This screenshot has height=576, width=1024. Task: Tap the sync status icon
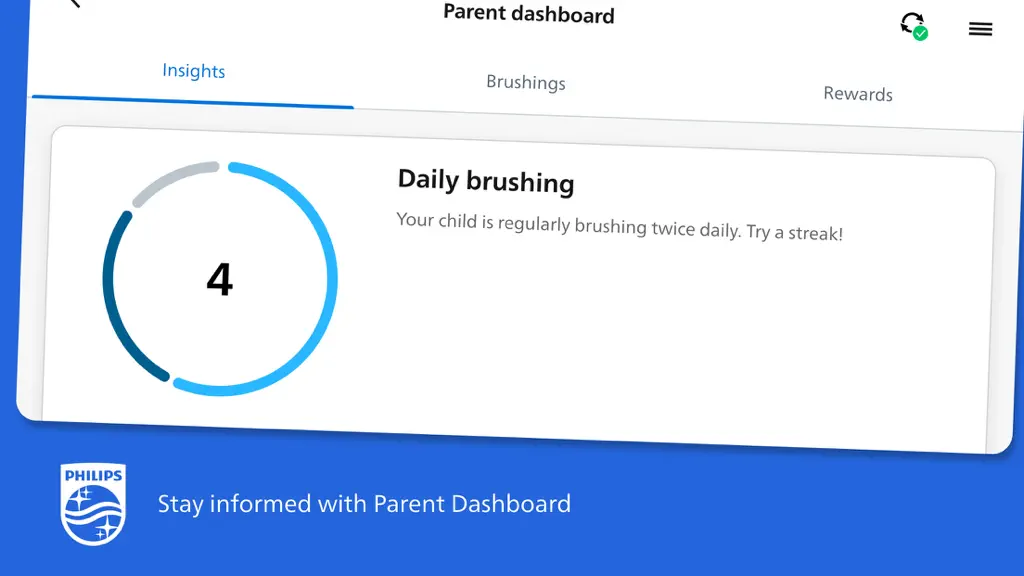click(x=913, y=25)
